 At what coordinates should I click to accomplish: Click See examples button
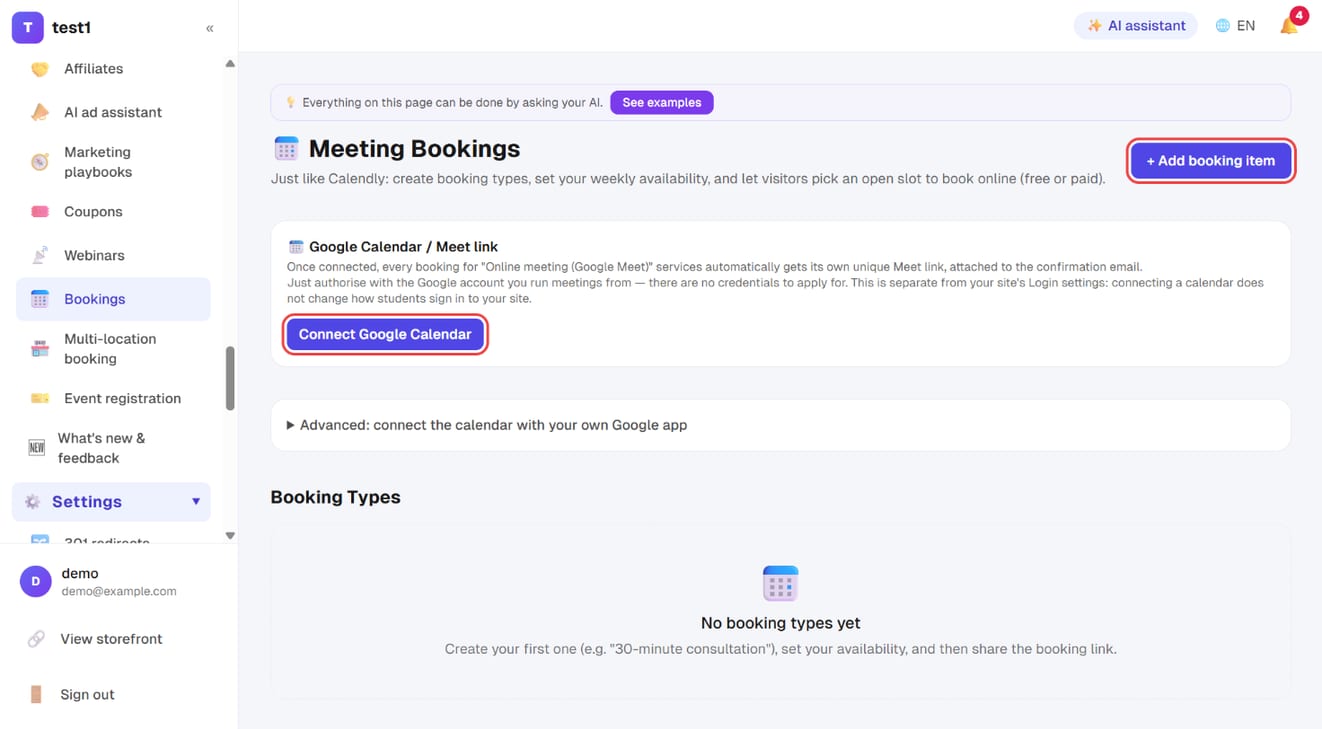tap(661, 102)
